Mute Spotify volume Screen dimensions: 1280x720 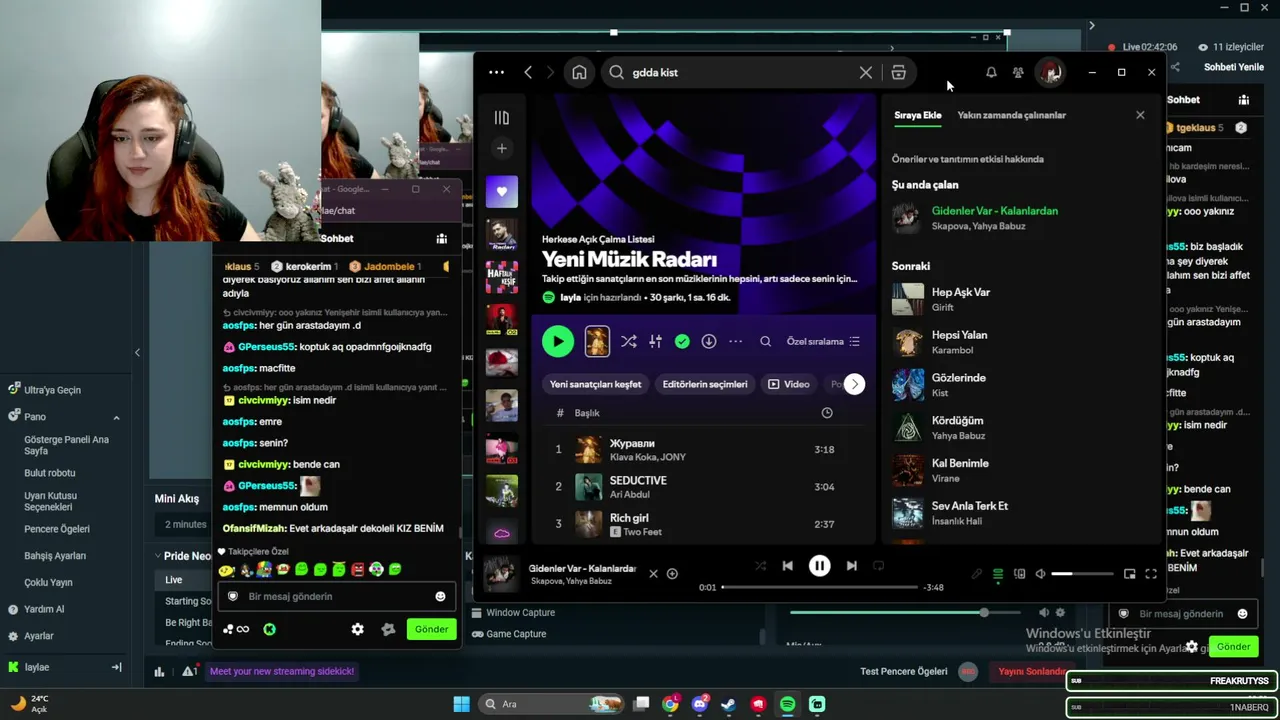[x=1041, y=574]
